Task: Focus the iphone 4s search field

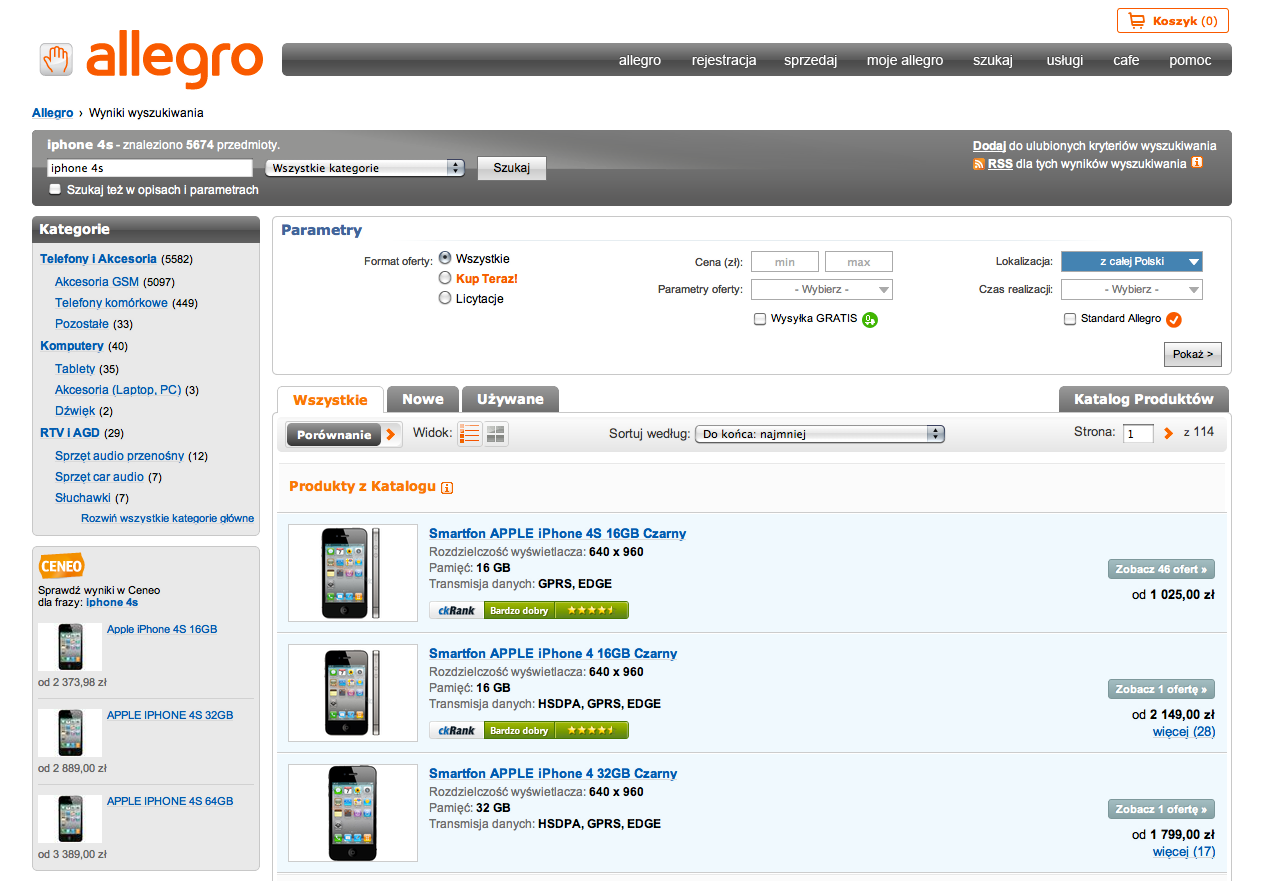Action: coord(150,168)
